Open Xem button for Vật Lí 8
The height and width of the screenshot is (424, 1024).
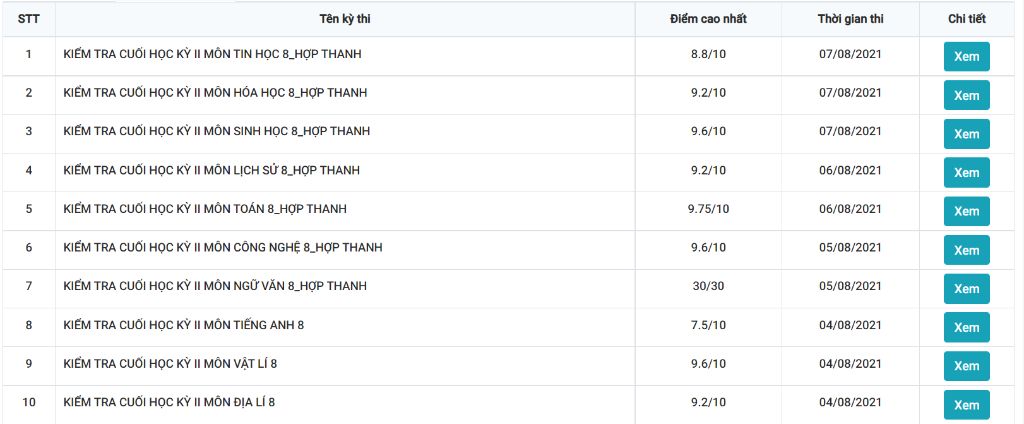pos(966,366)
